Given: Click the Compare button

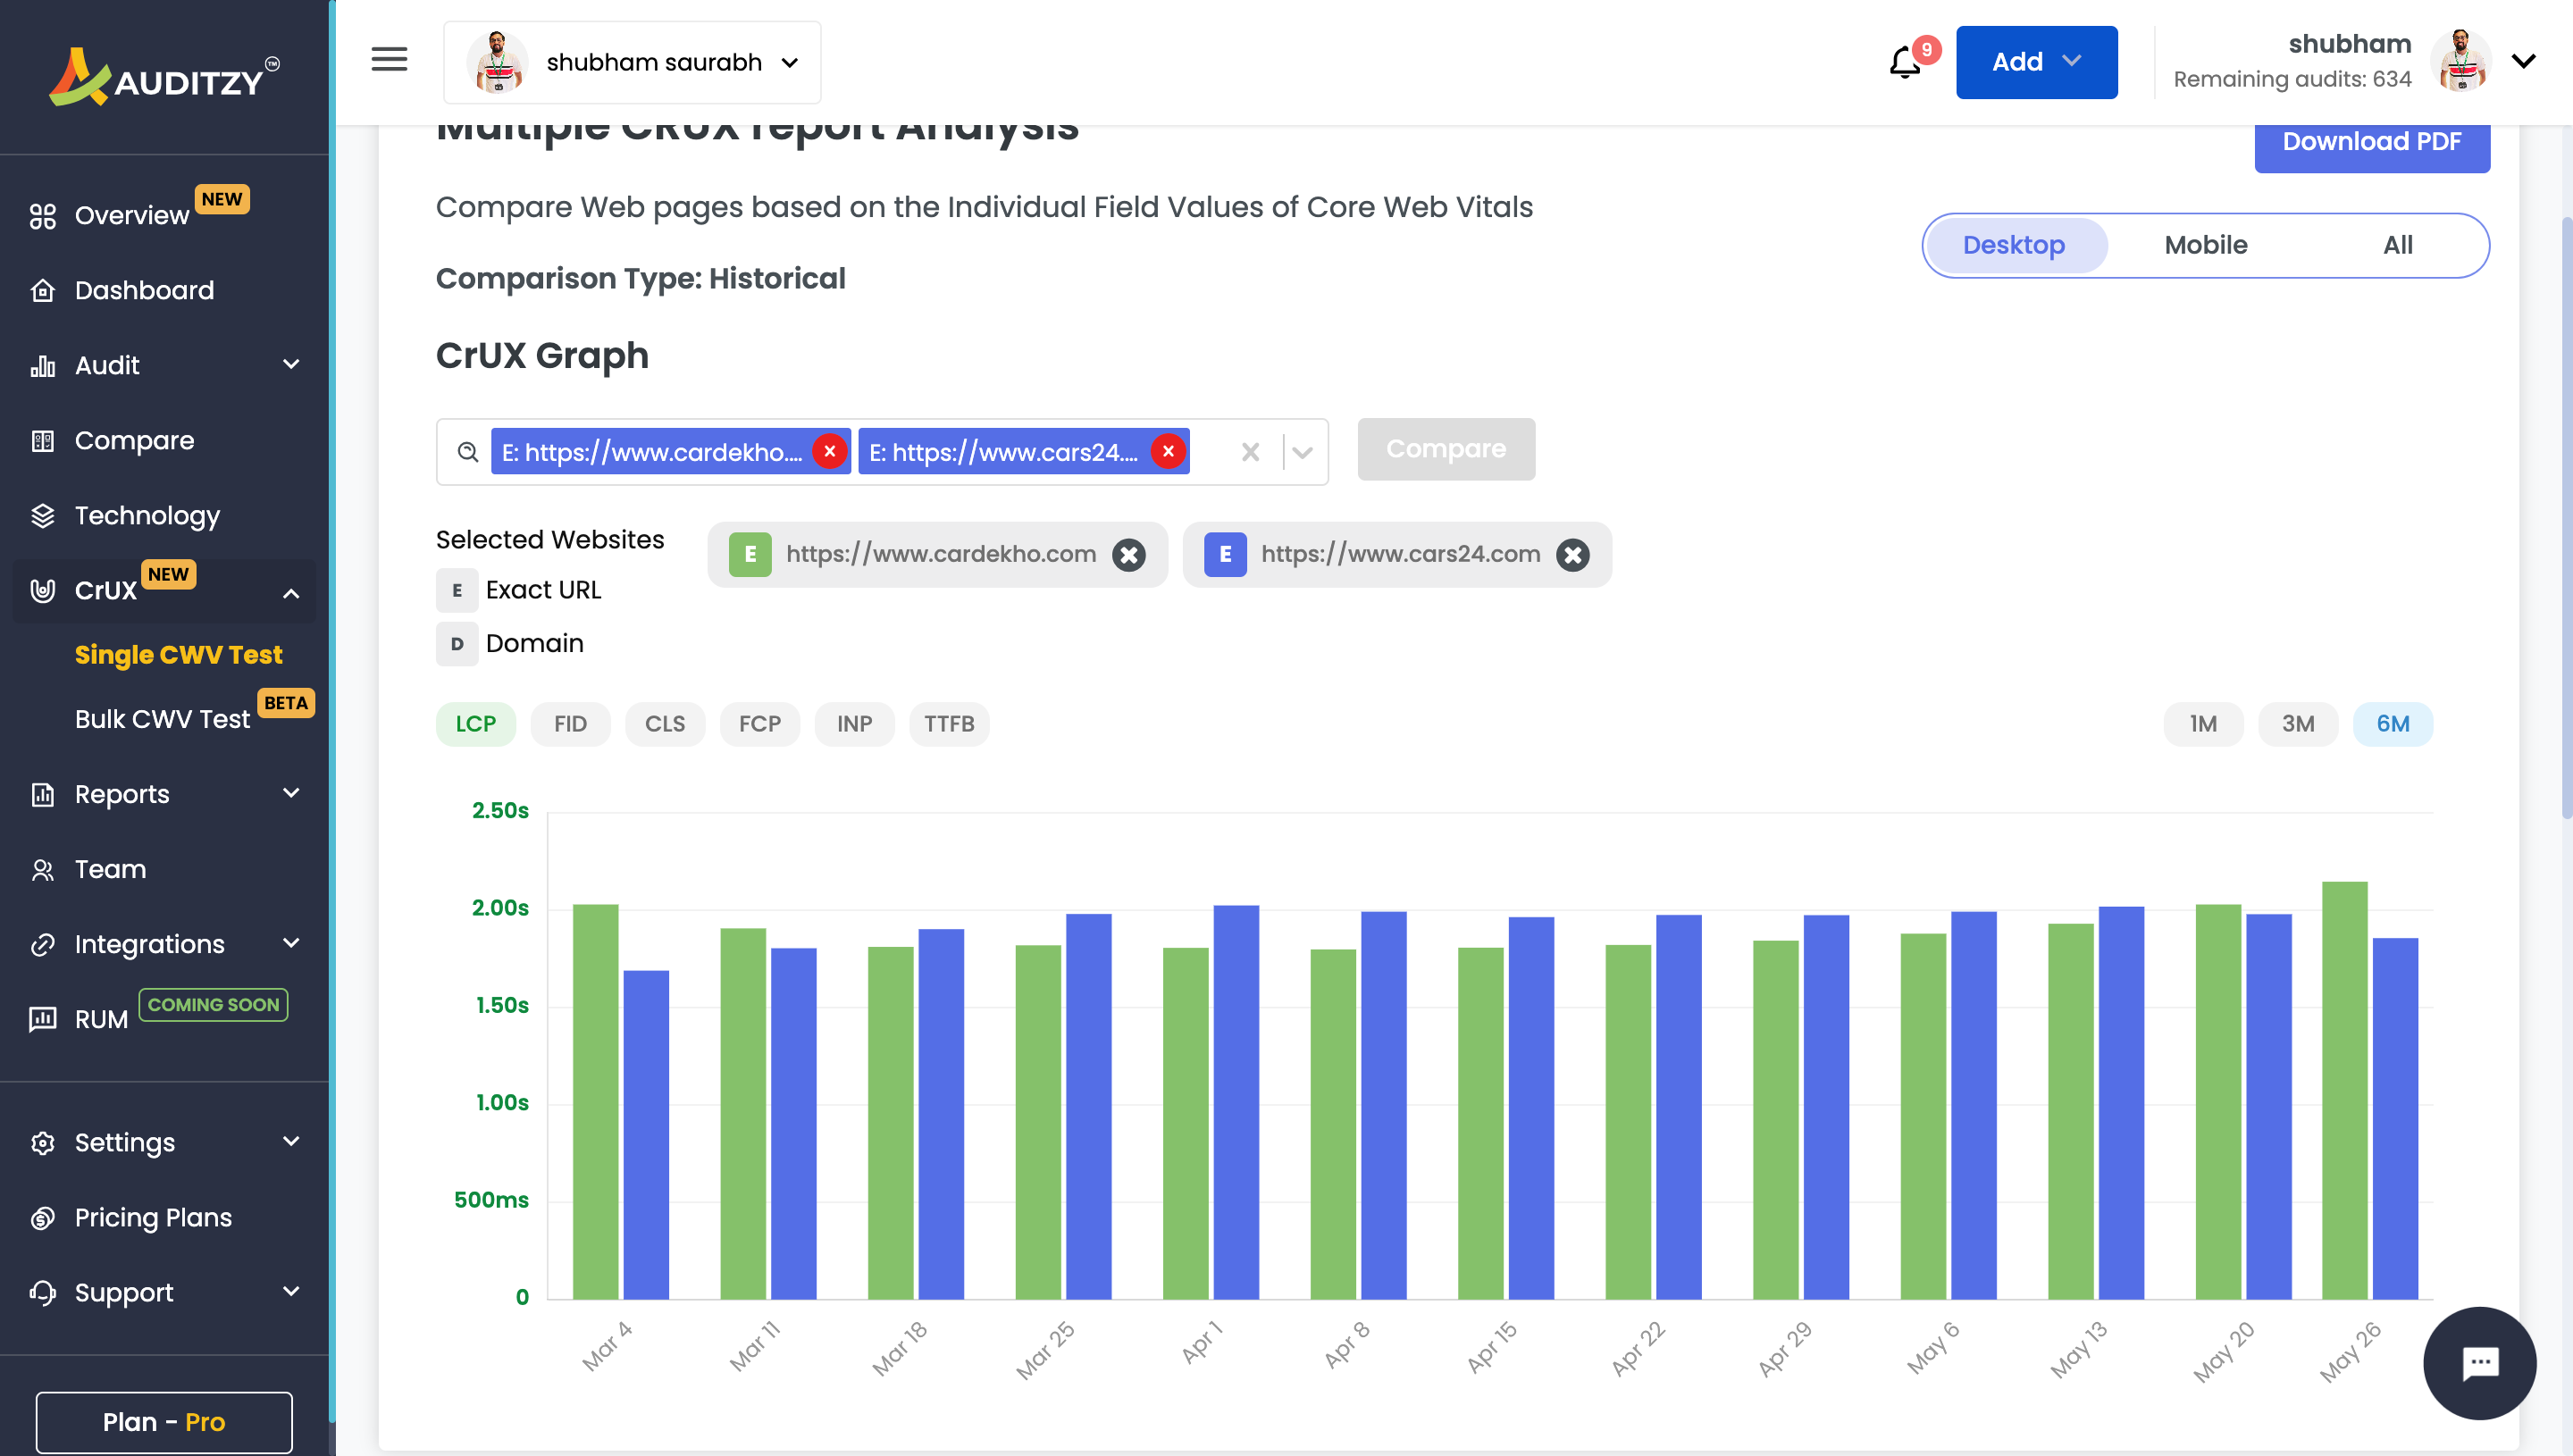Looking at the screenshot, I should pyautogui.click(x=1446, y=448).
